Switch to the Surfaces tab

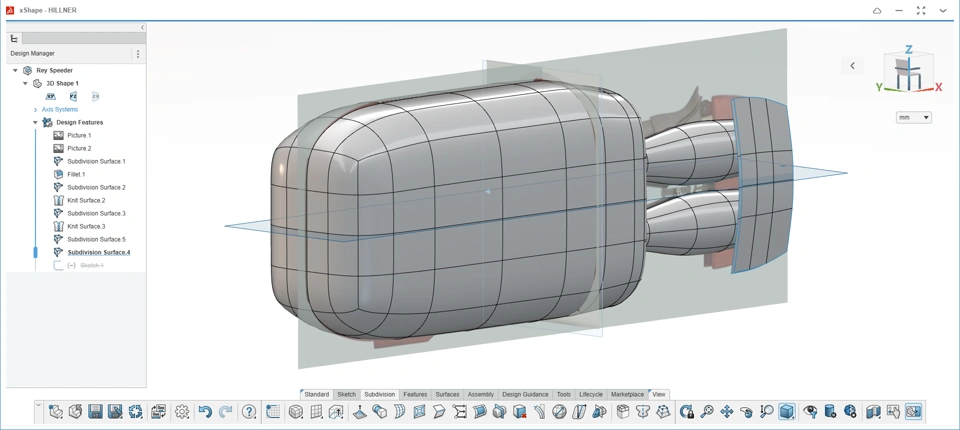coord(447,394)
